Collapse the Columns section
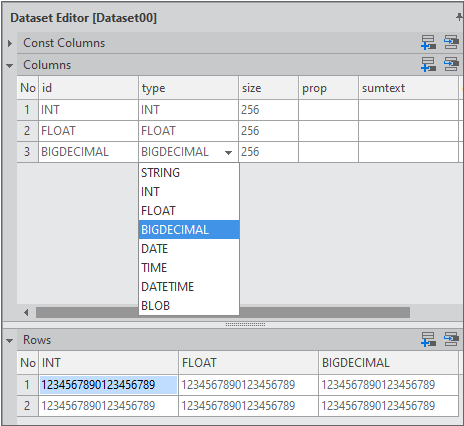Viewport: 464px width, 426px height. pyautogui.click(x=10, y=66)
